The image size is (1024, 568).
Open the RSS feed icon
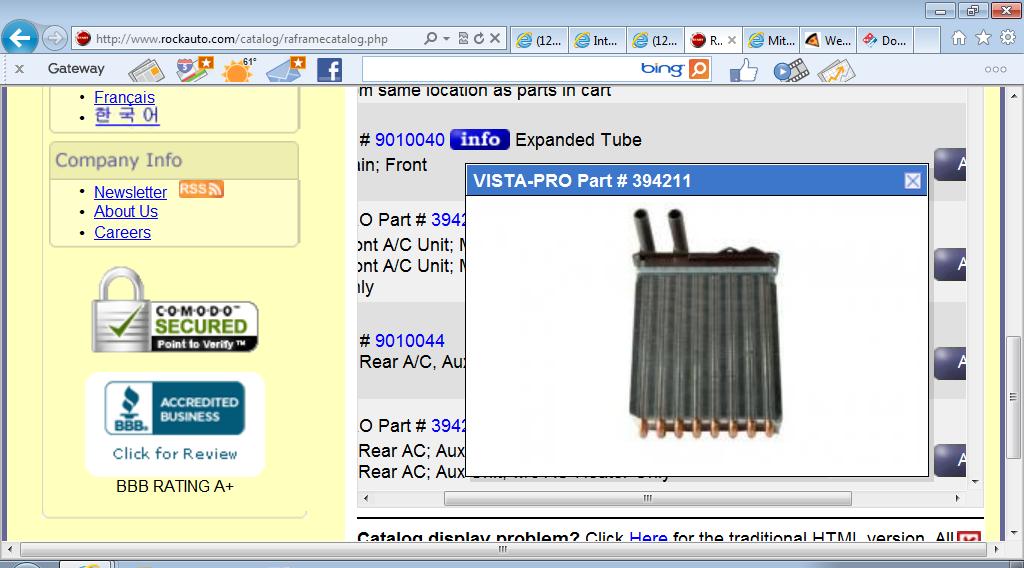point(201,189)
